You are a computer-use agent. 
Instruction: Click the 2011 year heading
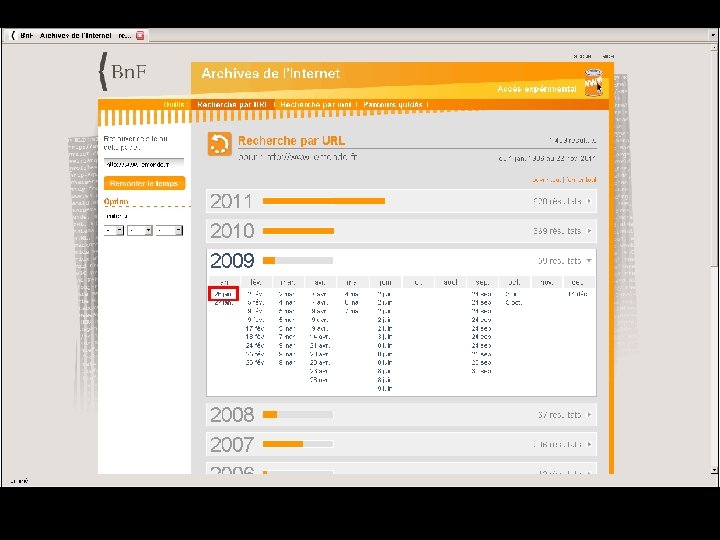[231, 202]
